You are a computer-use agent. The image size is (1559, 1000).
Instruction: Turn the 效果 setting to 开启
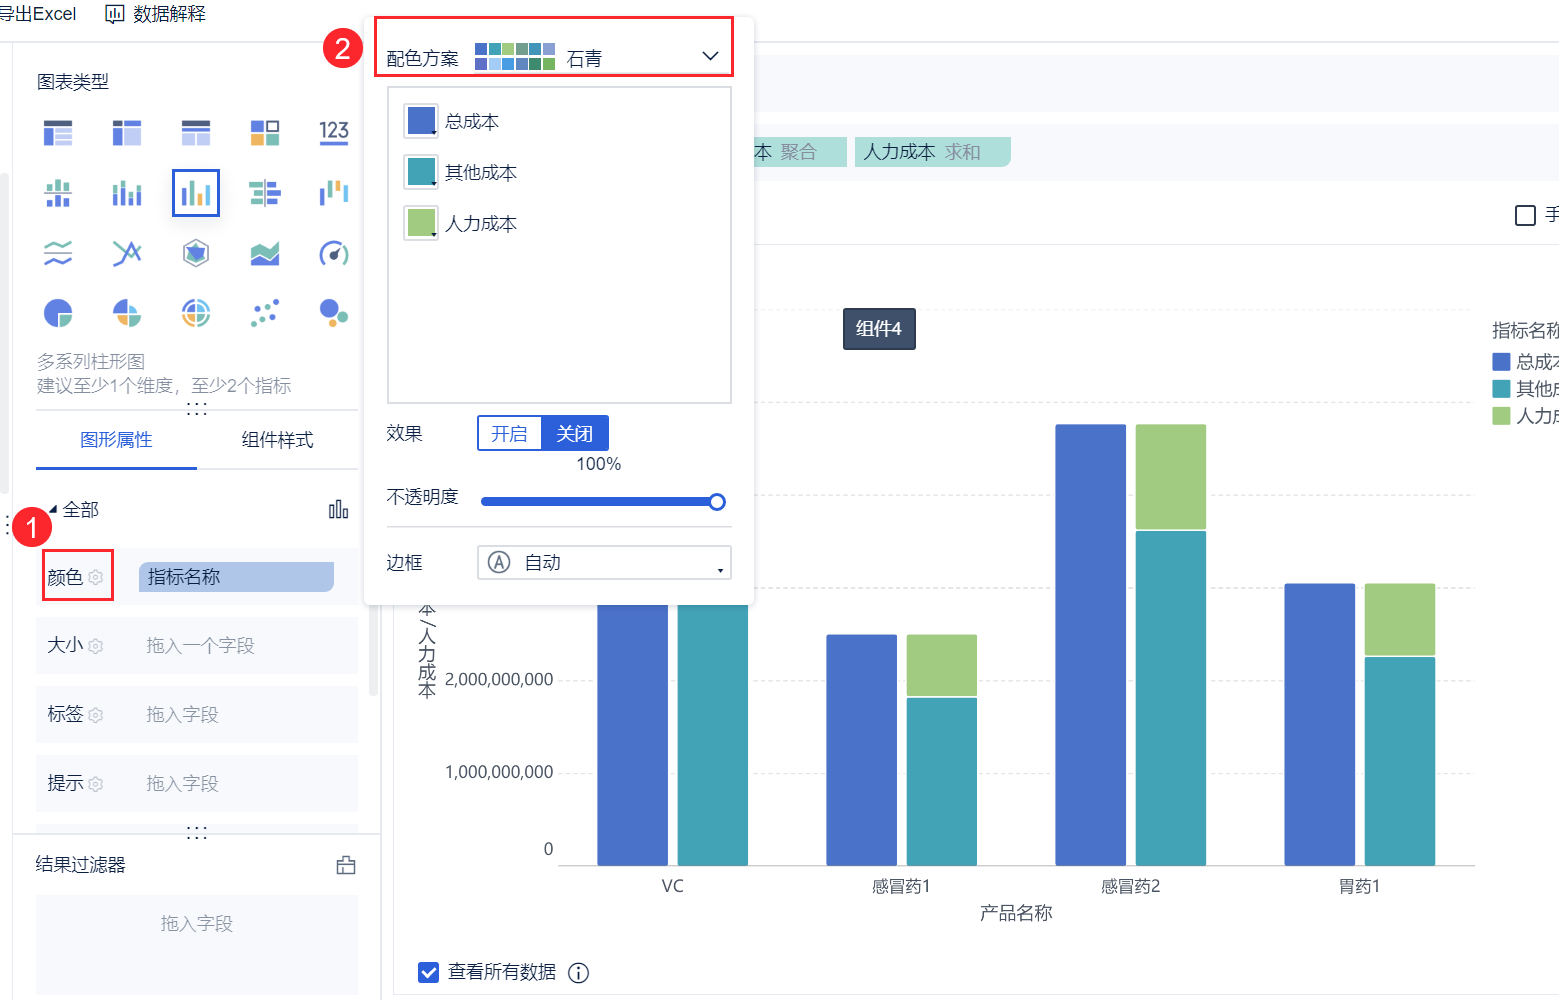pos(509,433)
